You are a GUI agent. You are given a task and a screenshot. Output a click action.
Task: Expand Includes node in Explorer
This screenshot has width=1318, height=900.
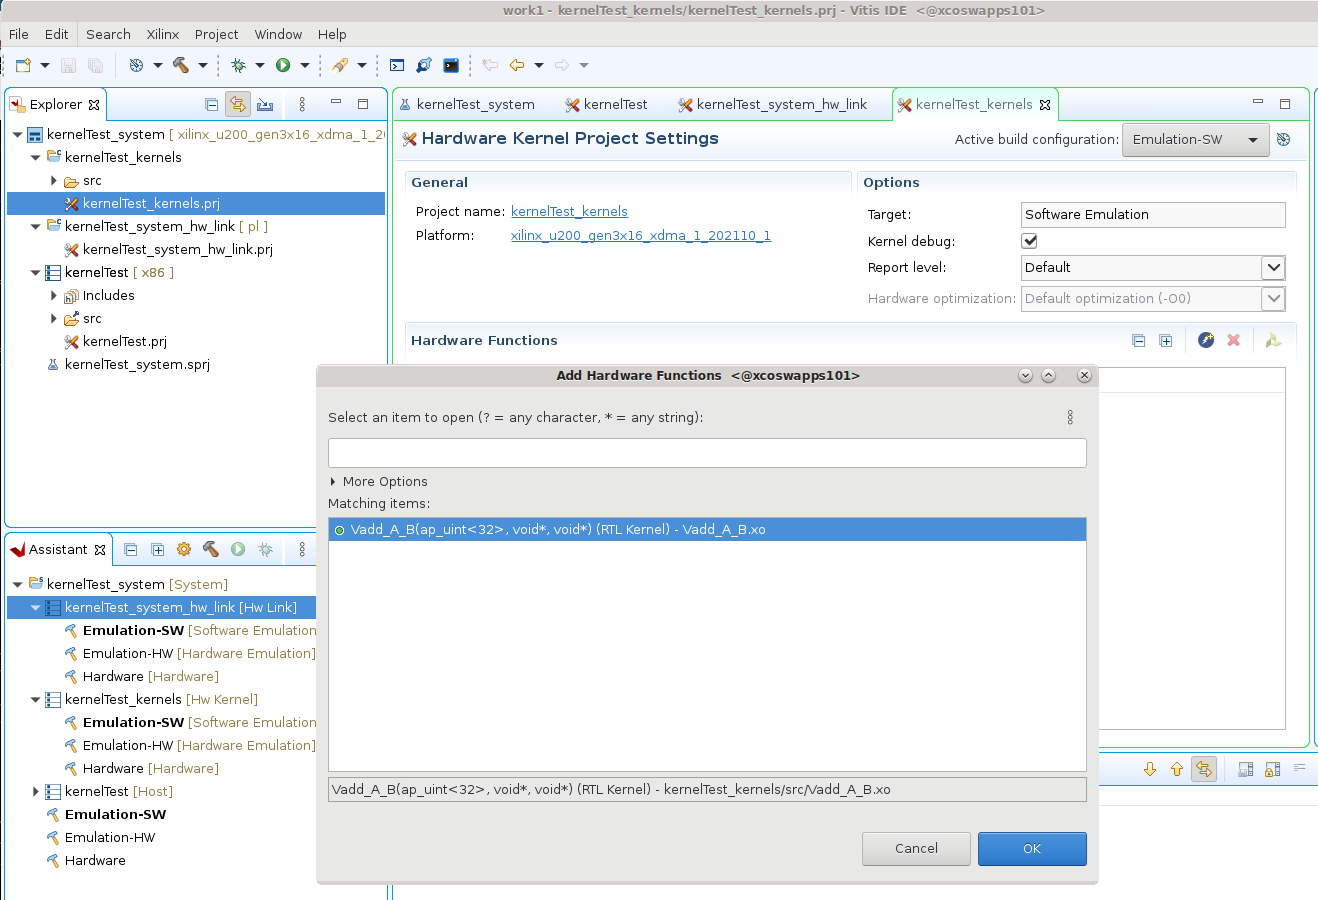(54, 295)
